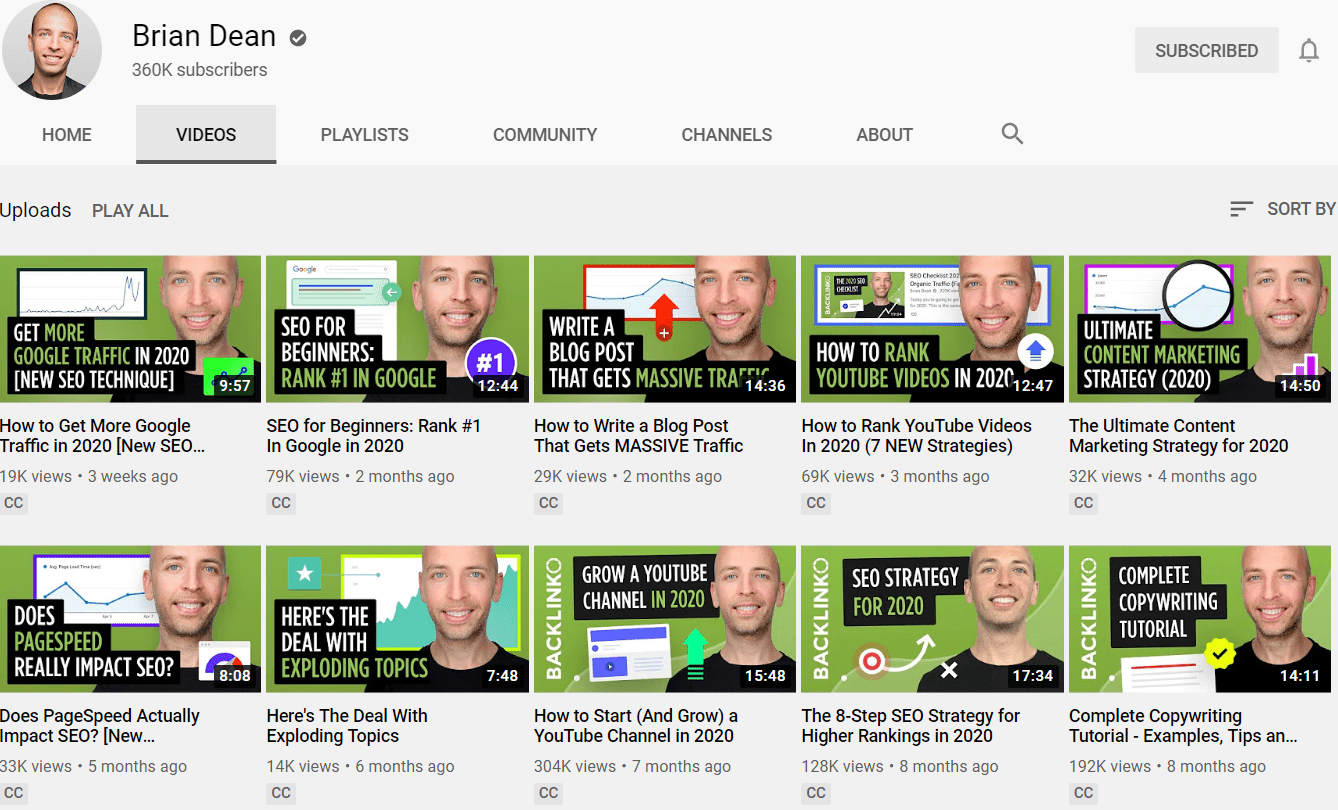Click the CC badge under PageSpeed video
1338x810 pixels.
14,793
